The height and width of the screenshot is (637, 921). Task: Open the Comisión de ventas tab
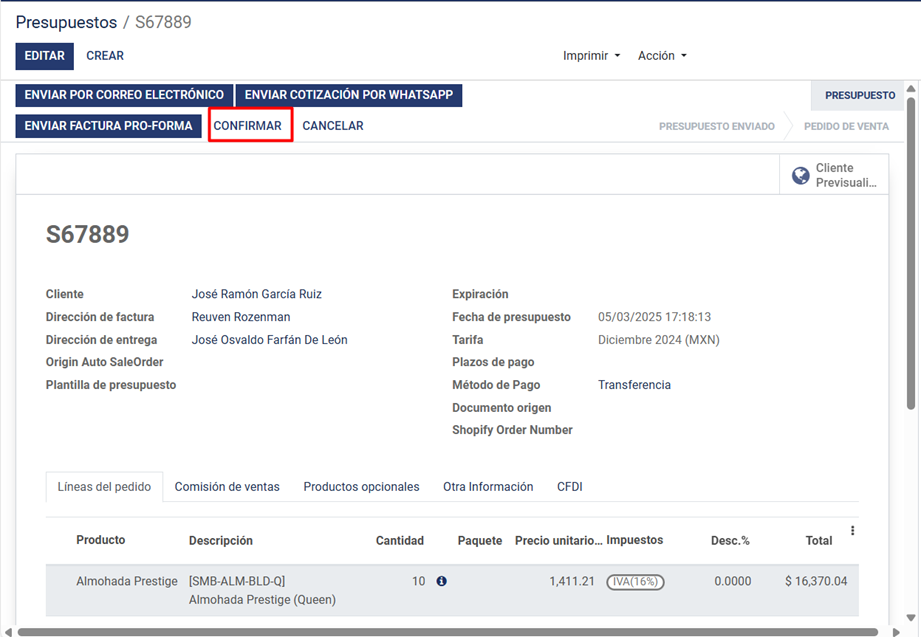(x=227, y=487)
